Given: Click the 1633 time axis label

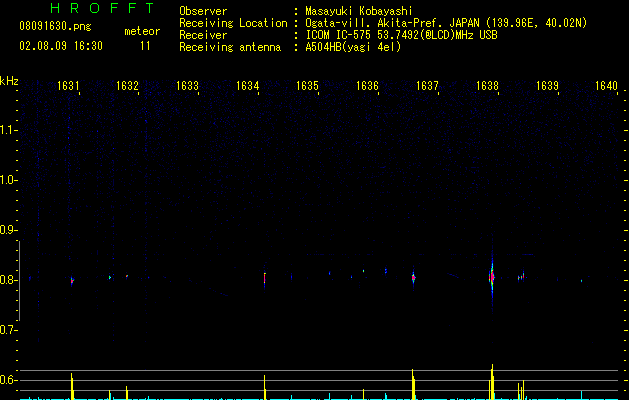Looking at the screenshot, I should 187,86.
